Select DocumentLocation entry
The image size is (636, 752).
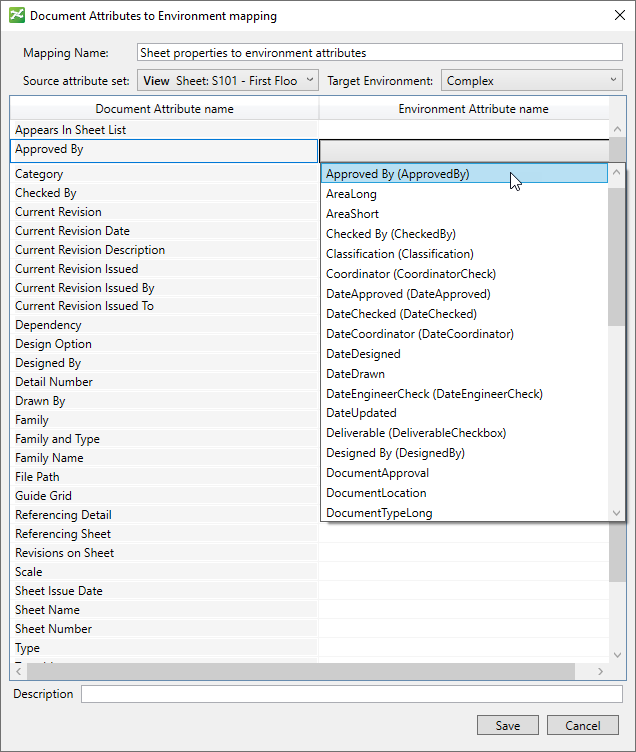[x=464, y=493]
